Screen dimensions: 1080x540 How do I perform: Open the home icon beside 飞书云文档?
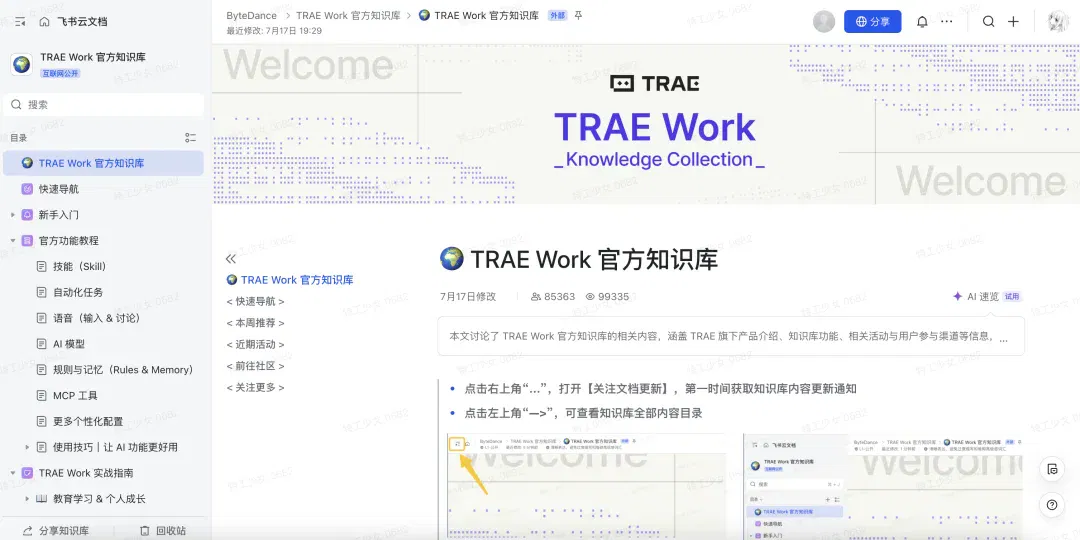click(45, 21)
